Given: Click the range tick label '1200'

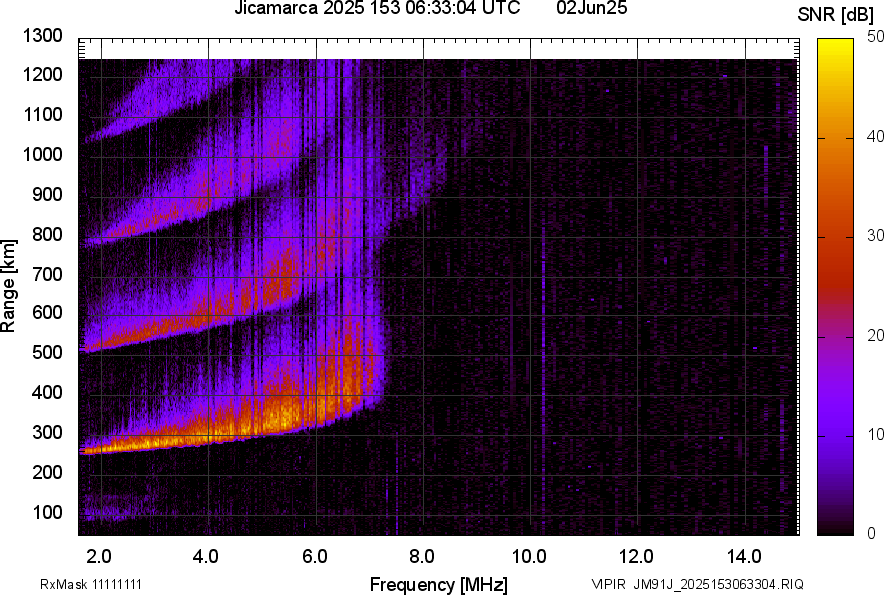Looking at the screenshot, I should point(42,74).
